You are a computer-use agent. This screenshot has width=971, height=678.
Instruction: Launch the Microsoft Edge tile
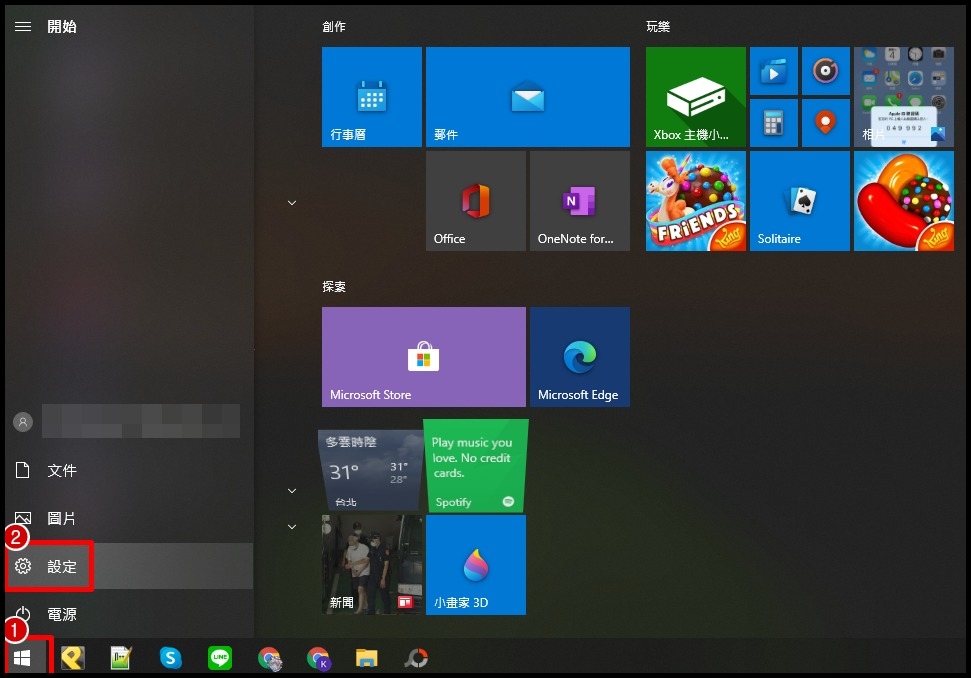[580, 357]
